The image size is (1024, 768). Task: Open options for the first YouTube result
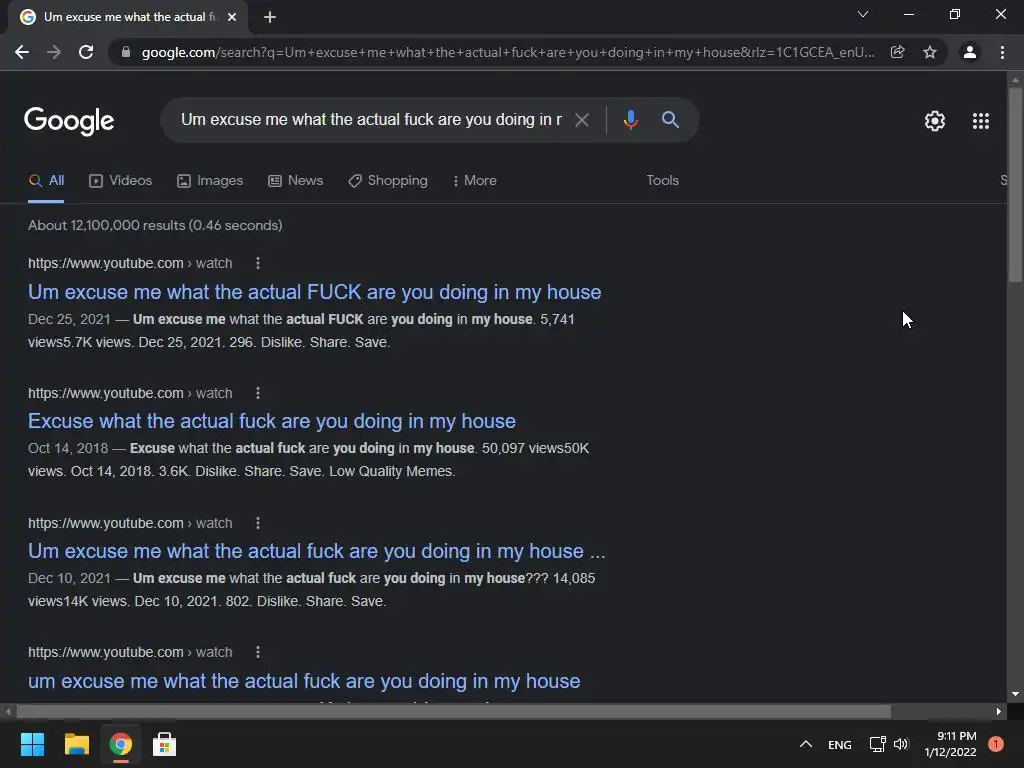click(x=258, y=263)
